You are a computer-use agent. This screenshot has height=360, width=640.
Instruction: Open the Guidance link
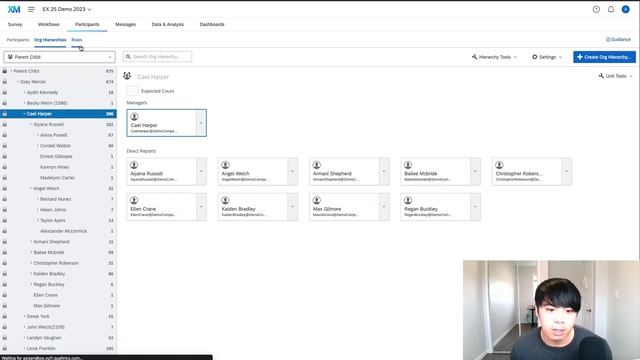tap(618, 40)
